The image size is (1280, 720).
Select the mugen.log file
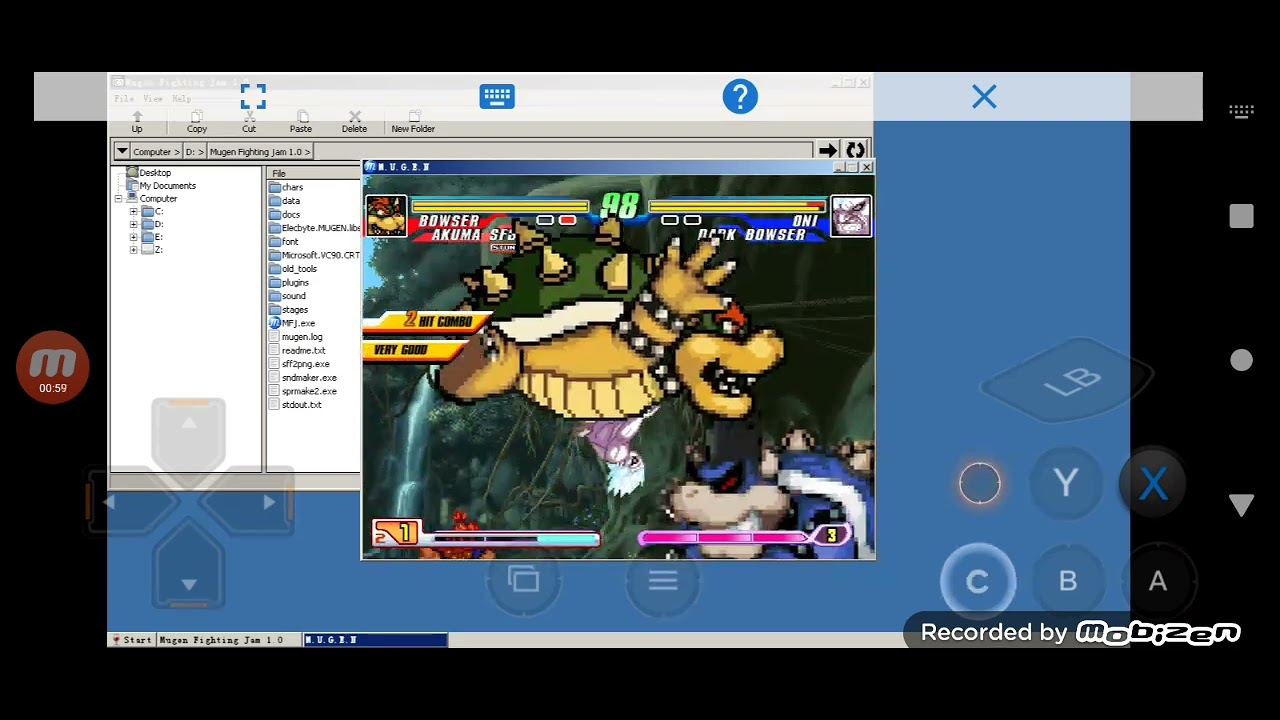point(295,337)
